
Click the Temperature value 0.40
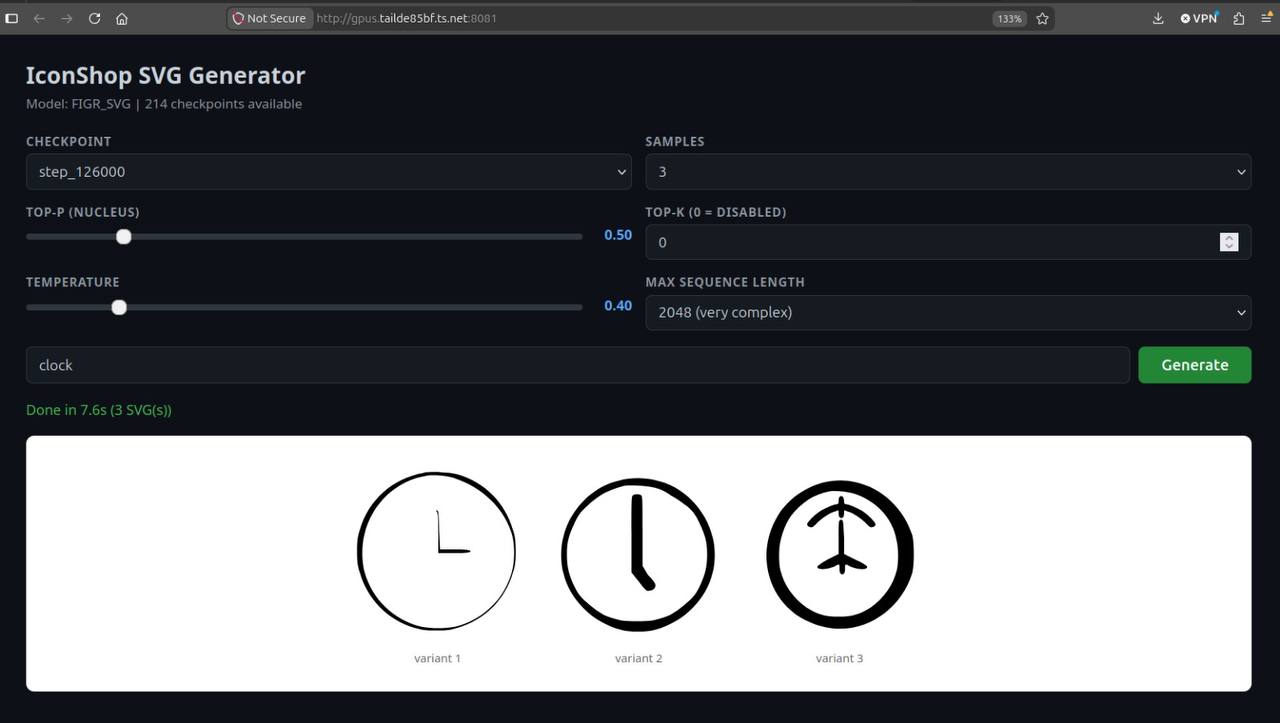point(618,305)
